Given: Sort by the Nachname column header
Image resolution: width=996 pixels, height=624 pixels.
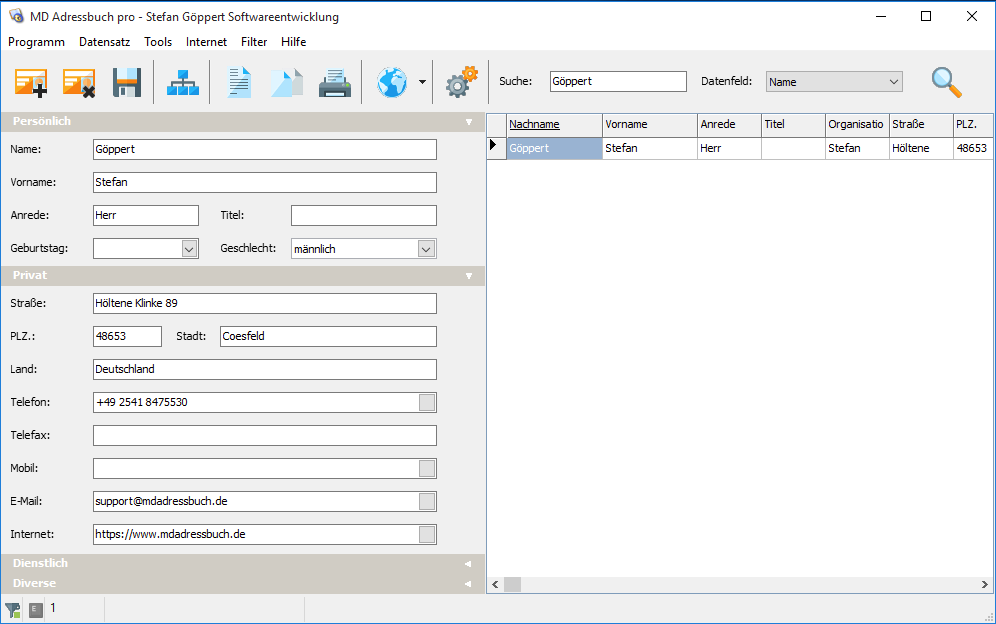Looking at the screenshot, I should point(534,124).
